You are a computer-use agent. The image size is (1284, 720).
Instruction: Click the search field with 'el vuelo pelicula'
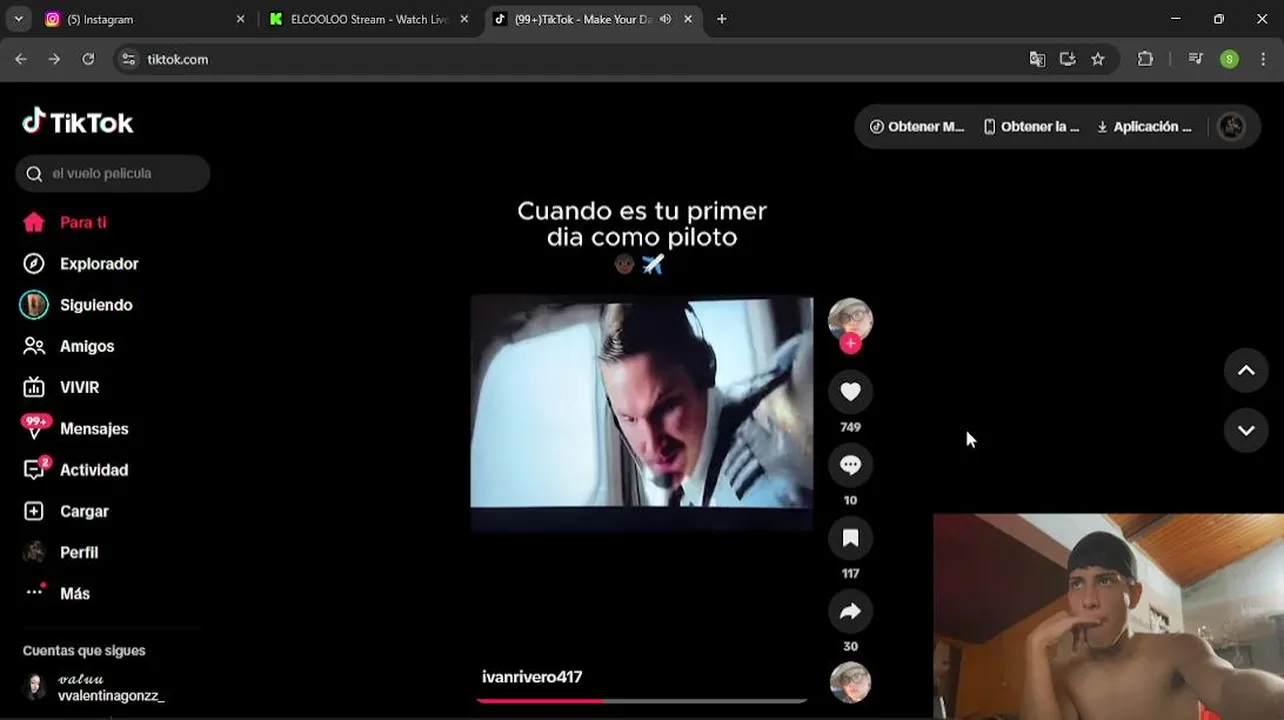coord(113,174)
